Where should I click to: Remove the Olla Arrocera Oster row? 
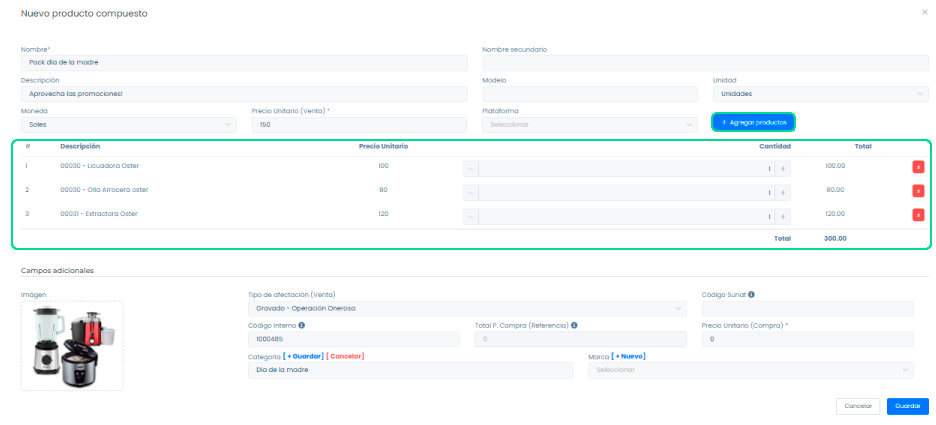tap(918, 191)
